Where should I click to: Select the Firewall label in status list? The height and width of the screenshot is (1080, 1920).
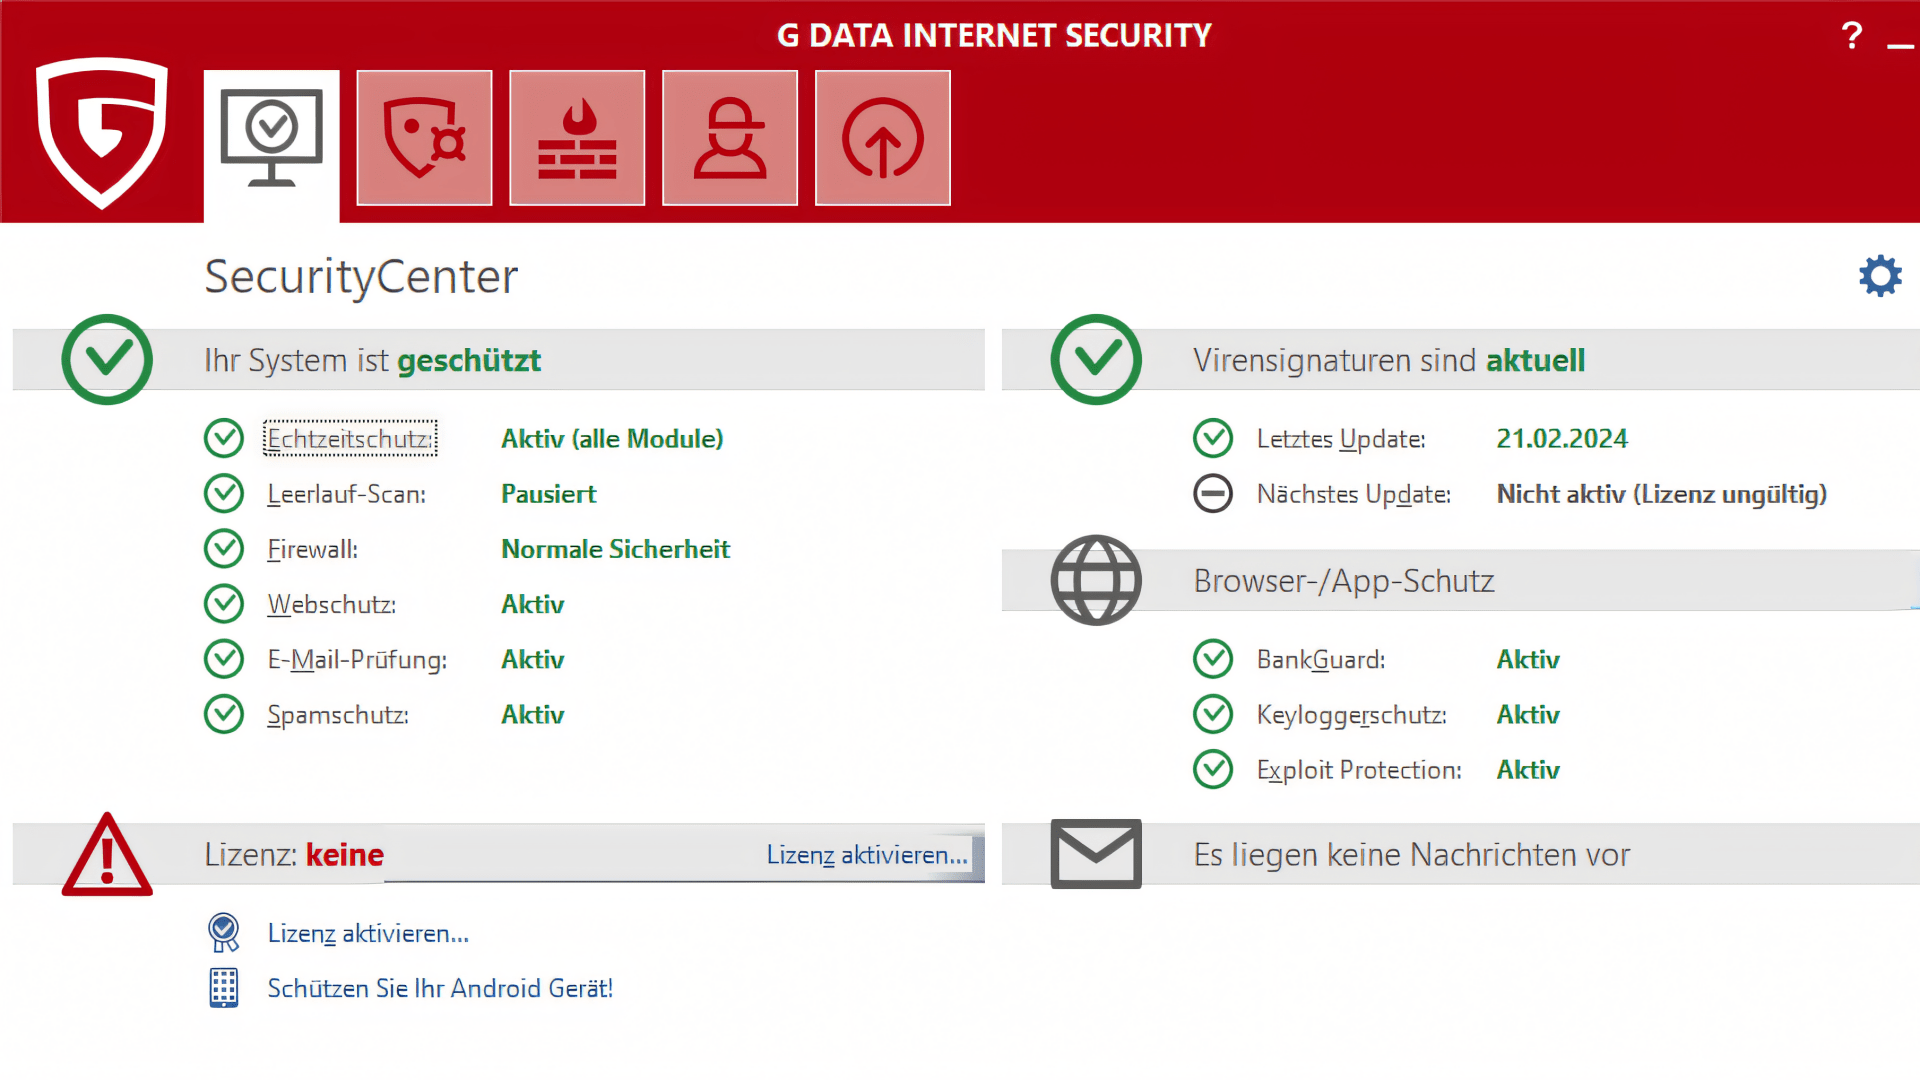(312, 549)
